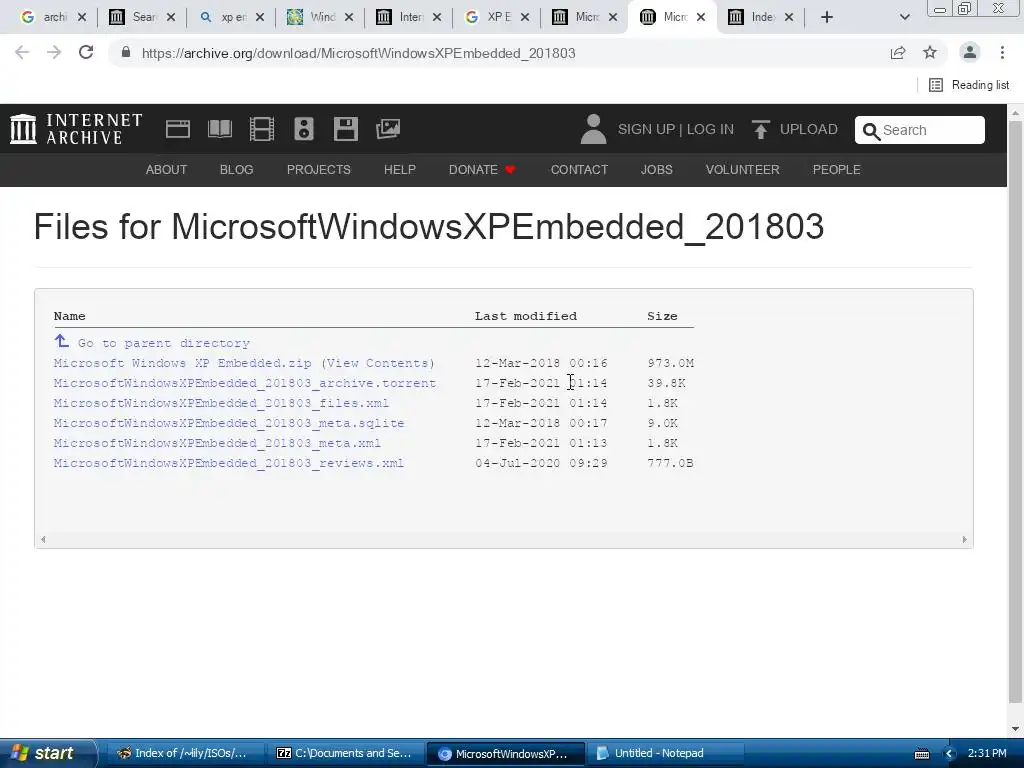This screenshot has height=768, width=1024.
Task: Open the Texts book icon
Action: [220, 129]
